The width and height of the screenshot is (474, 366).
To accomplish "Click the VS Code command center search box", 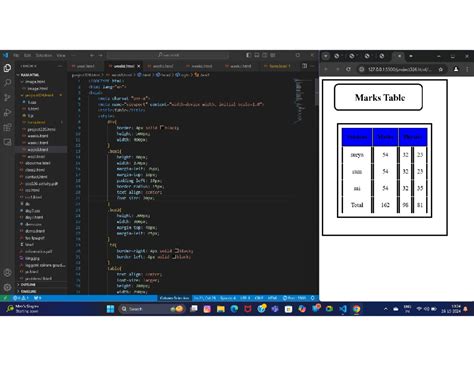I will click(168, 55).
